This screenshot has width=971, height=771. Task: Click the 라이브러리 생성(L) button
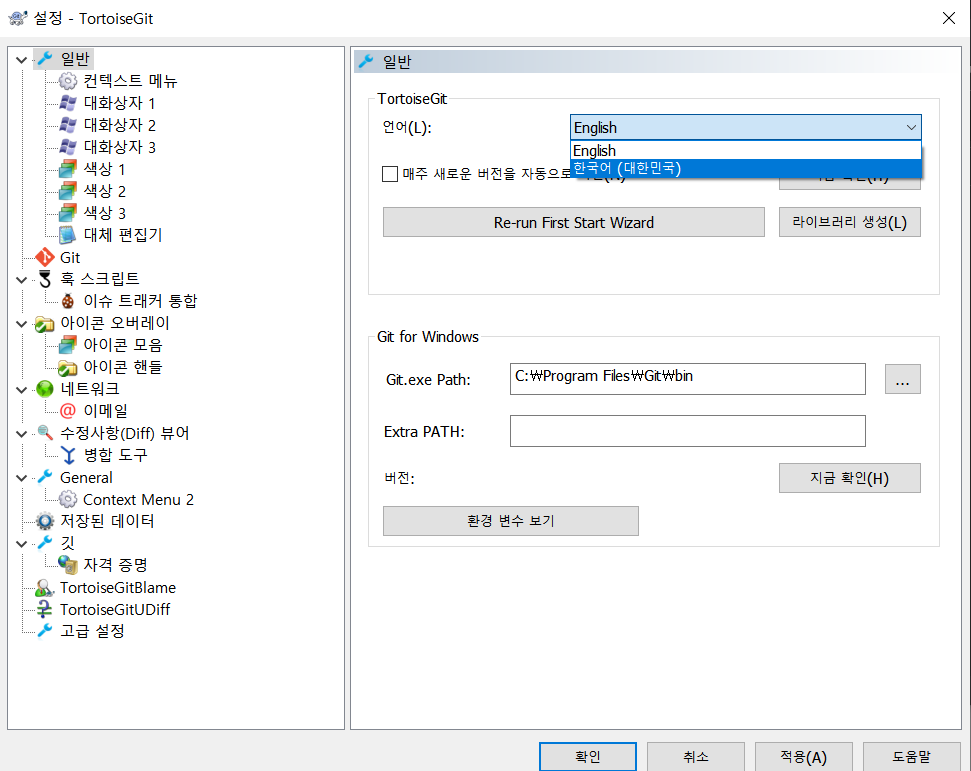[x=850, y=222]
